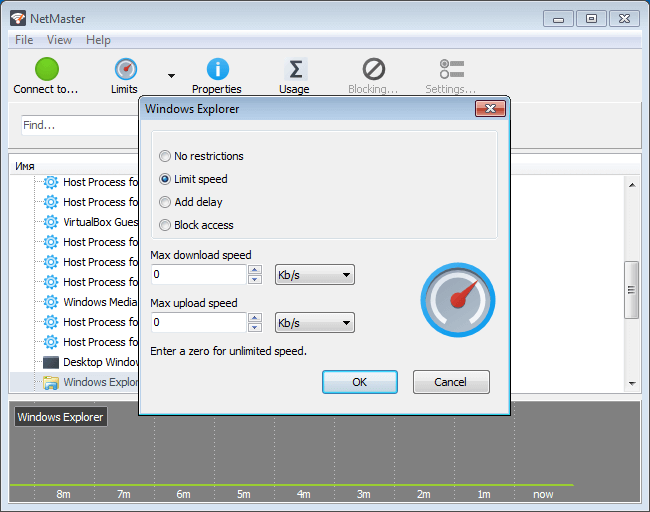Click the Find... search field
This screenshot has width=650, height=512.
[80, 125]
